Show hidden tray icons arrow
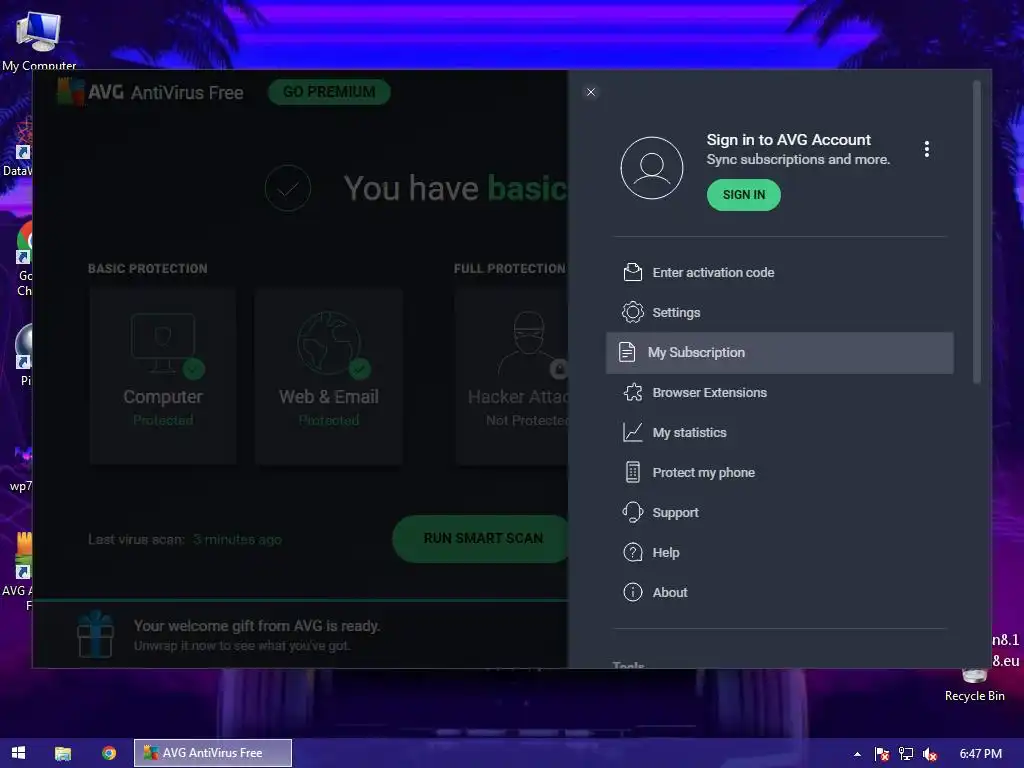Image resolution: width=1024 pixels, height=768 pixels. point(857,754)
